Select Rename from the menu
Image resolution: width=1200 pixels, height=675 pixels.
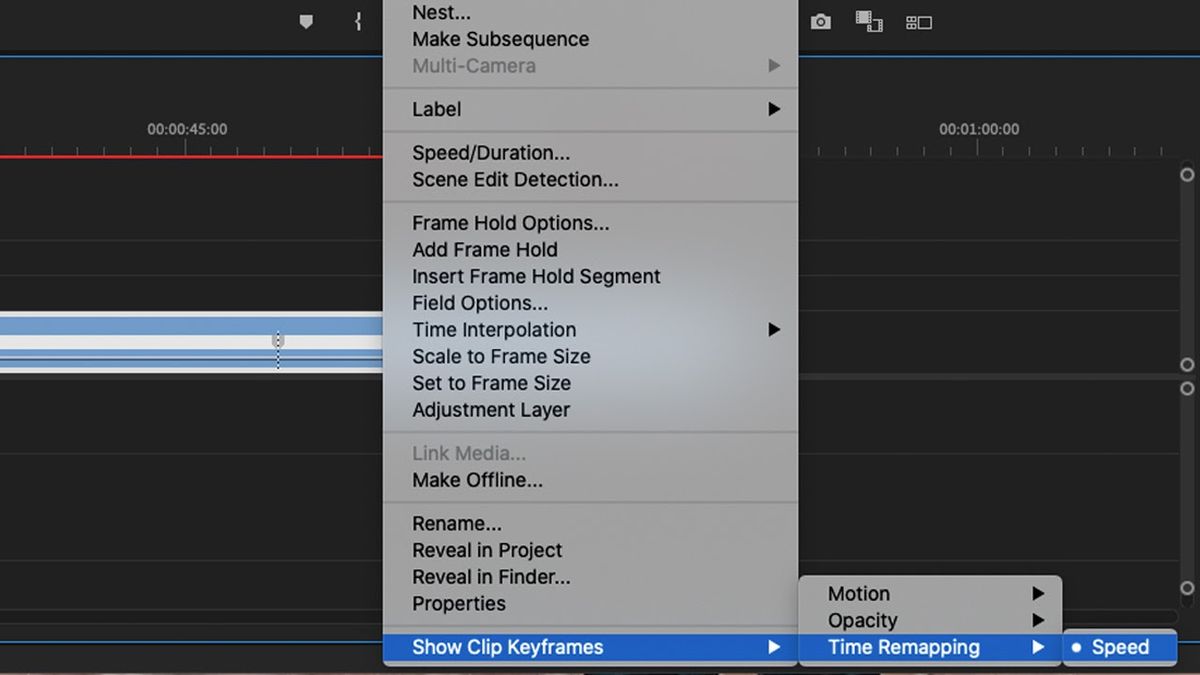pos(457,523)
